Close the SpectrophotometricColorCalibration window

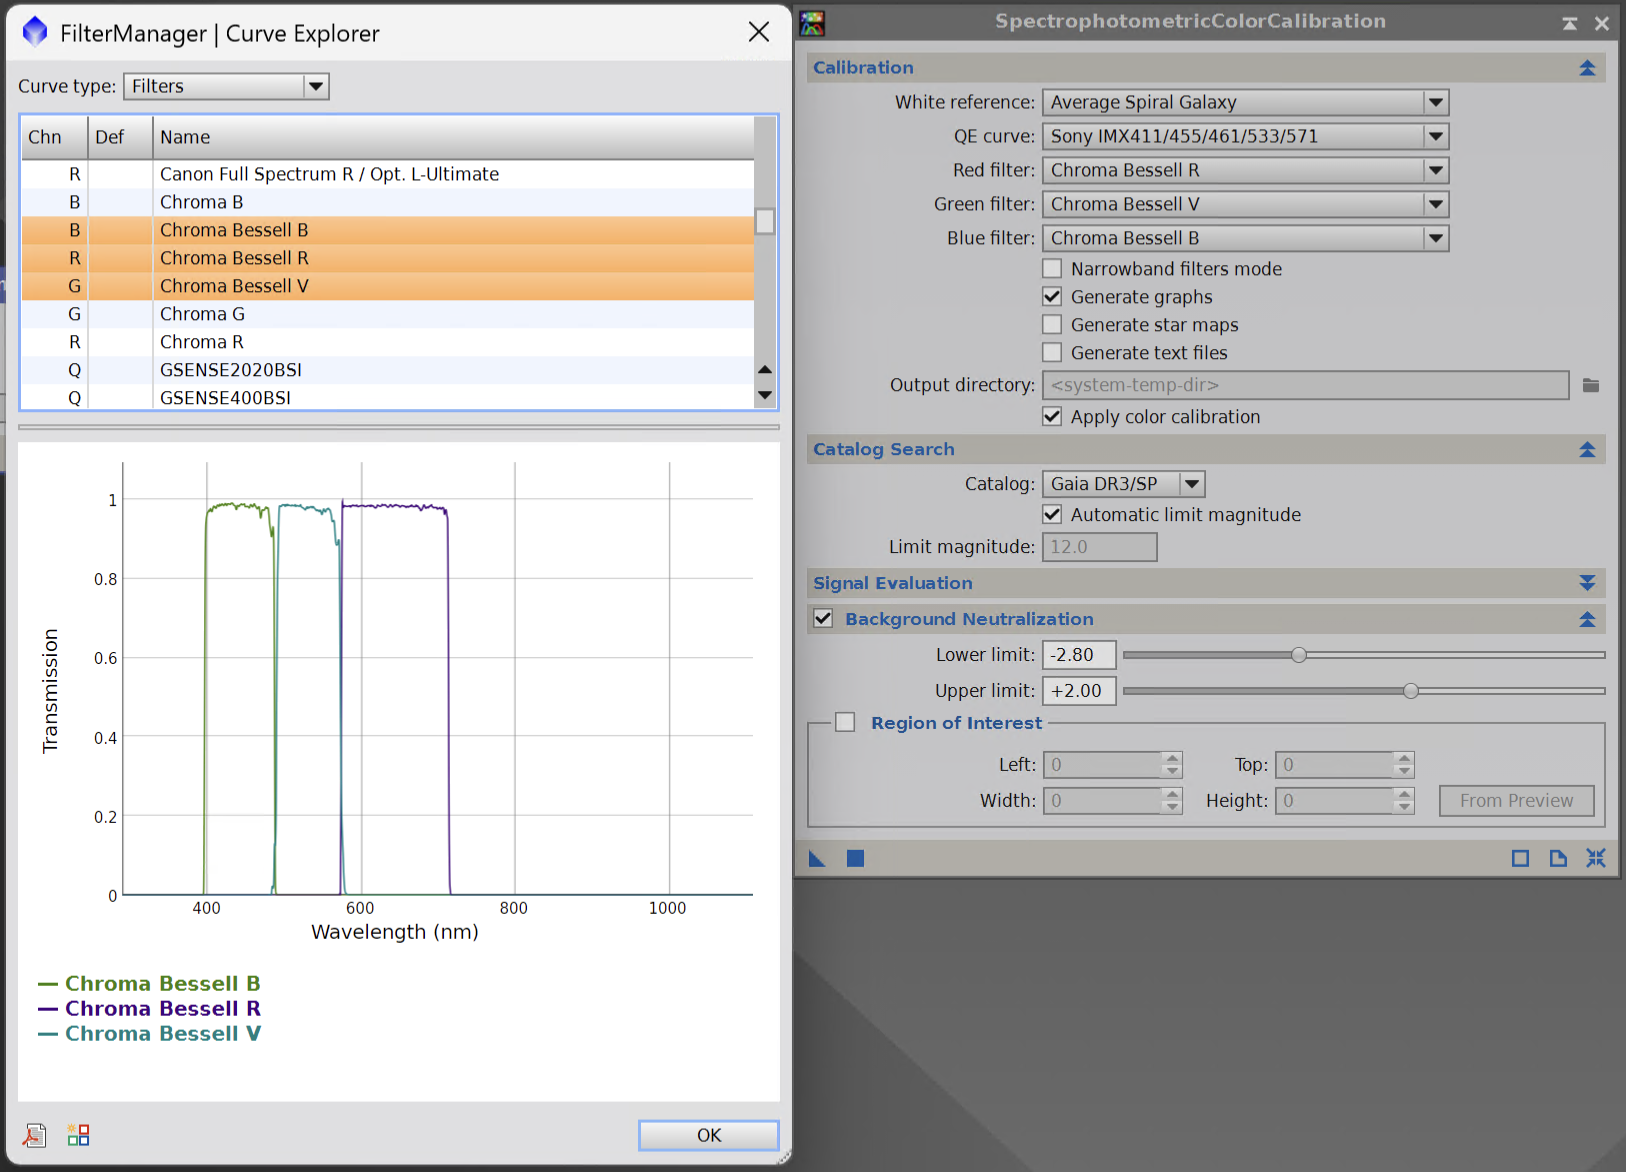[1602, 23]
